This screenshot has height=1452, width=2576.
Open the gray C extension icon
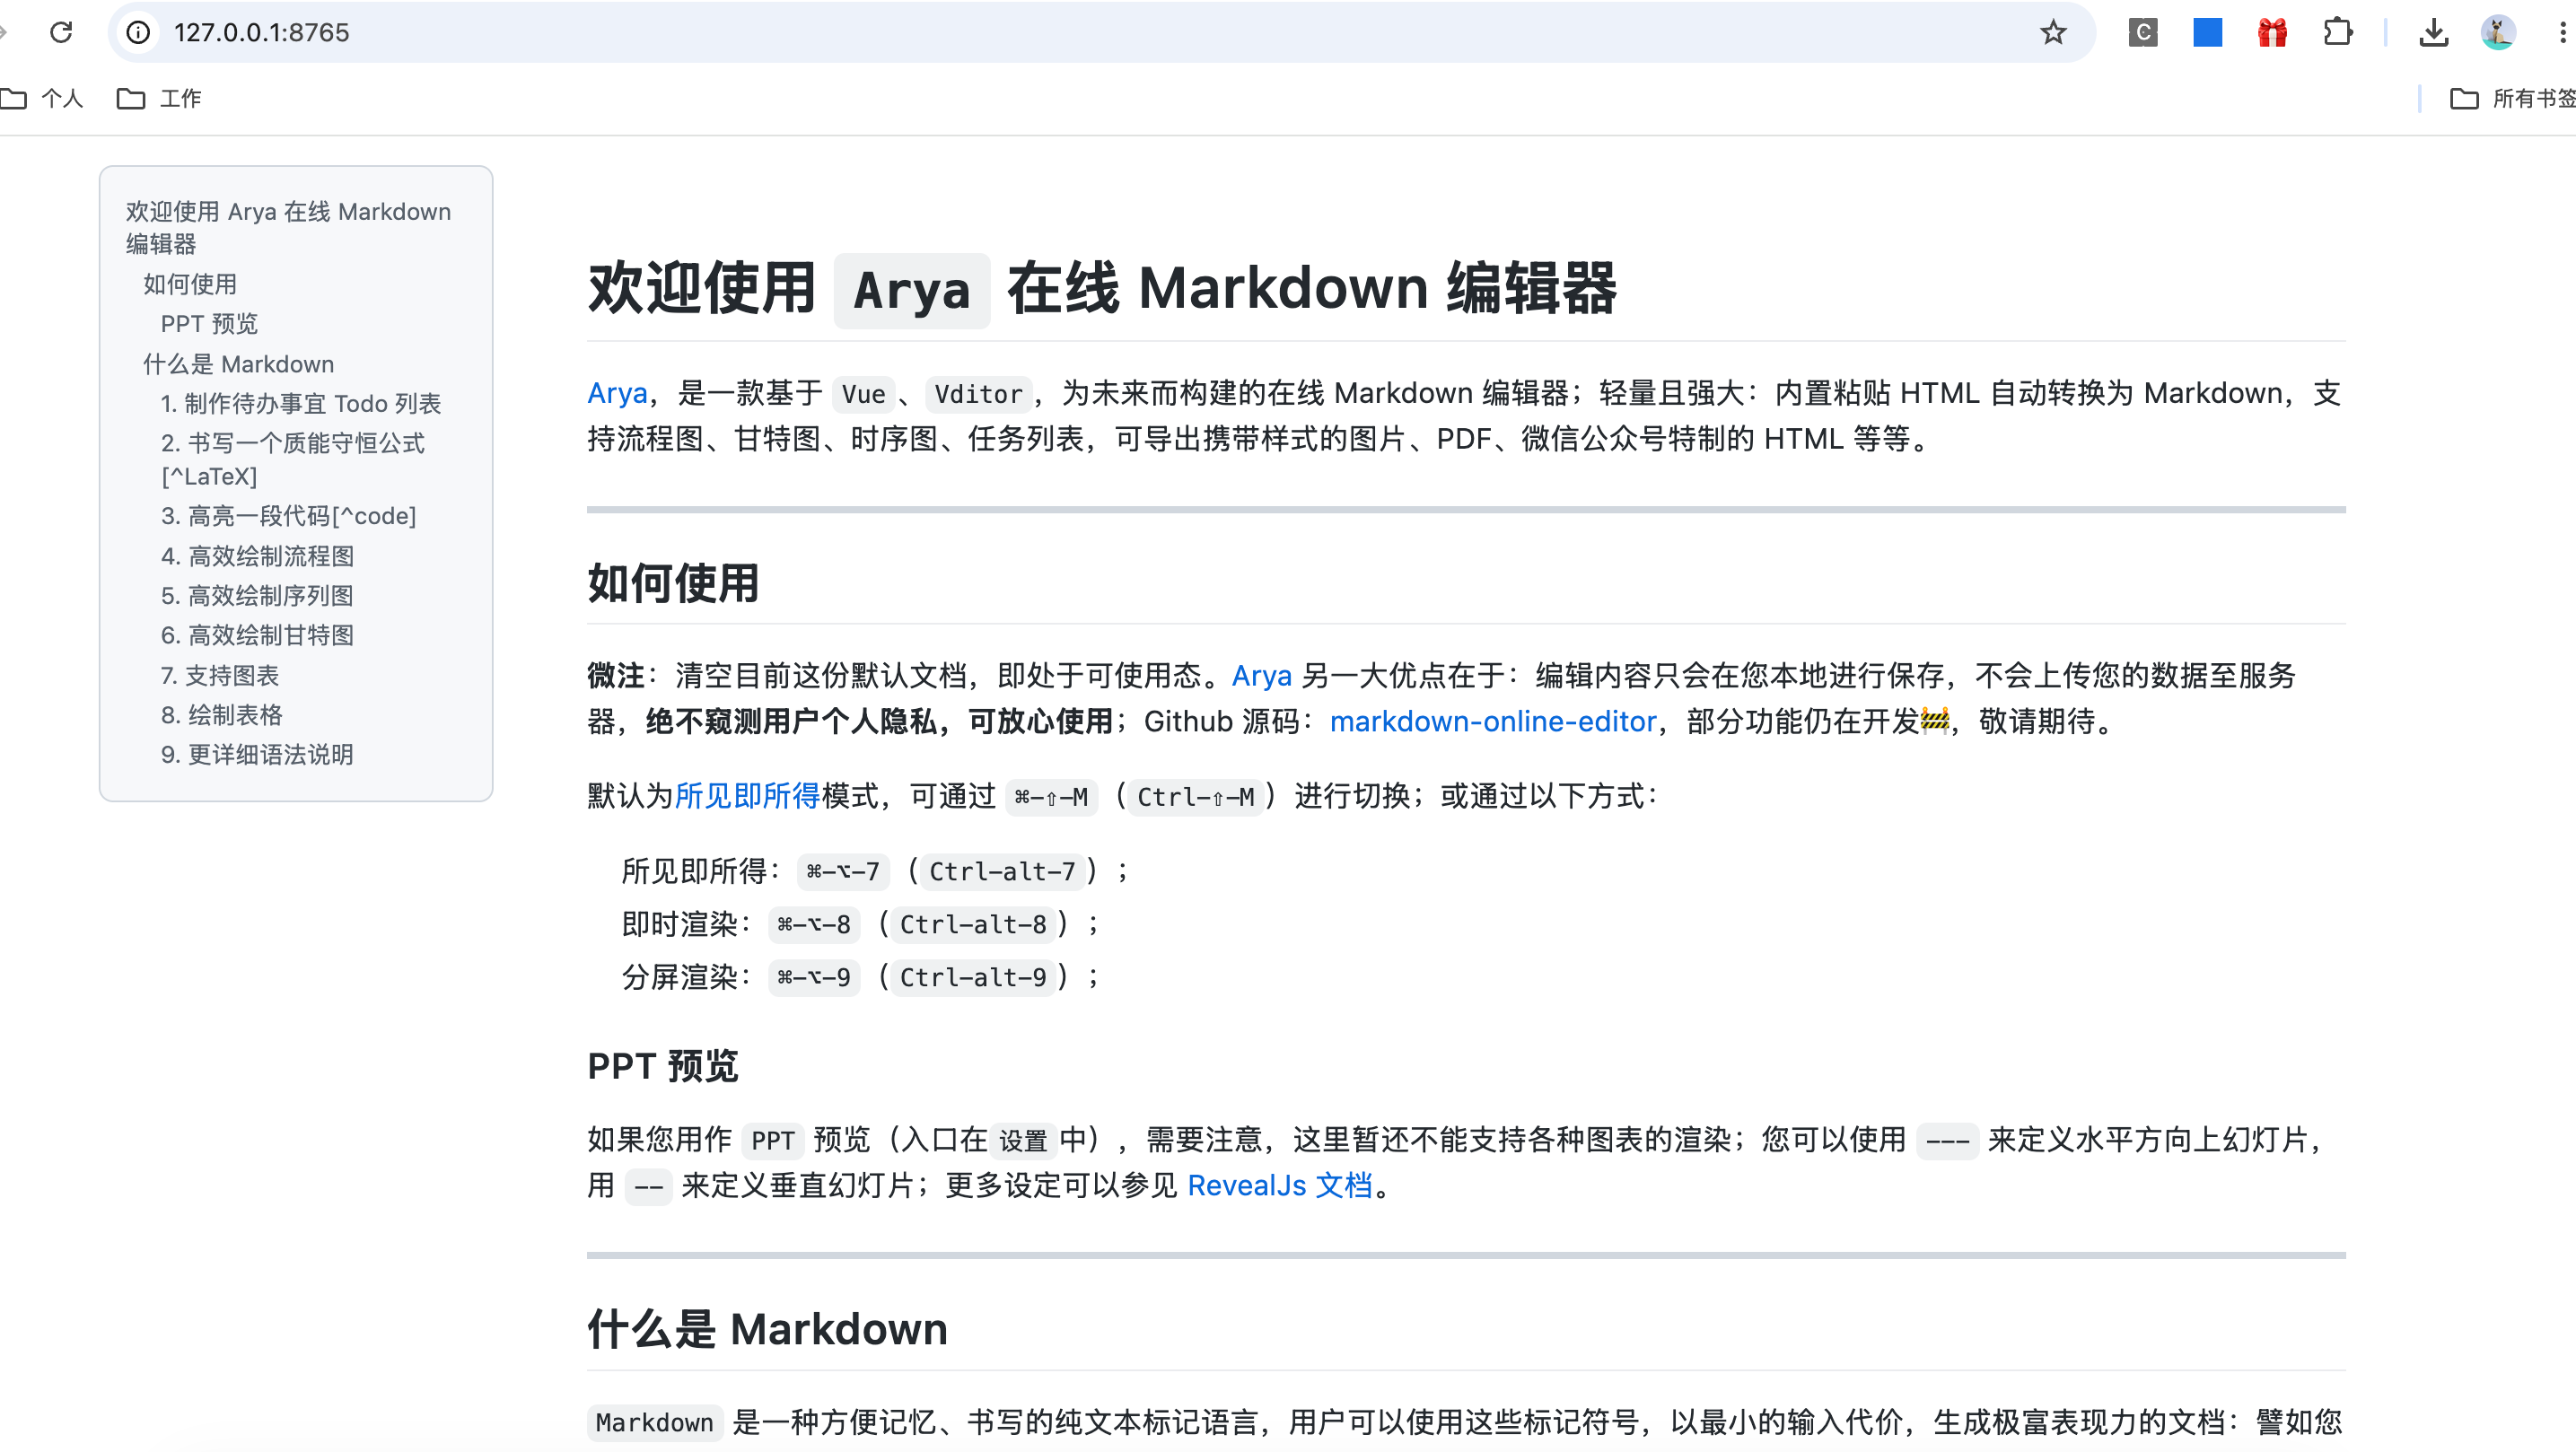(2143, 32)
